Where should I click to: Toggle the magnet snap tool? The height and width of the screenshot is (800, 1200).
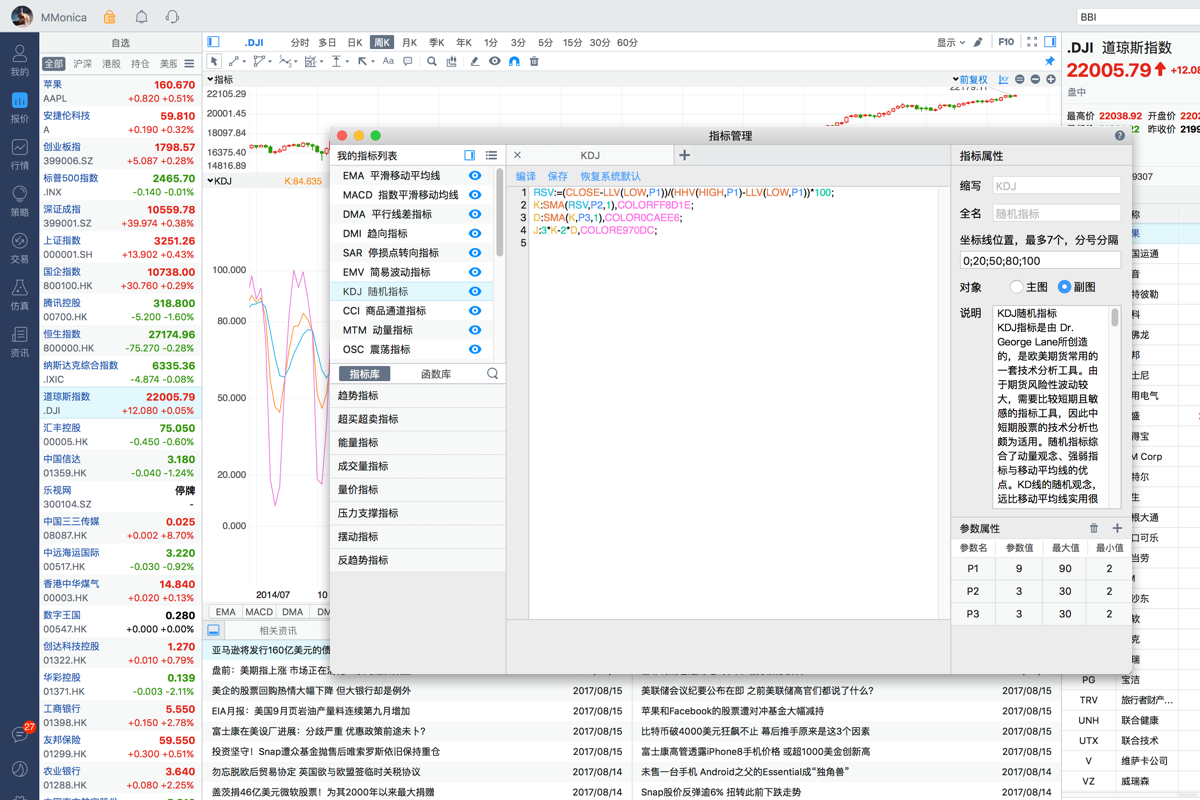click(x=514, y=62)
